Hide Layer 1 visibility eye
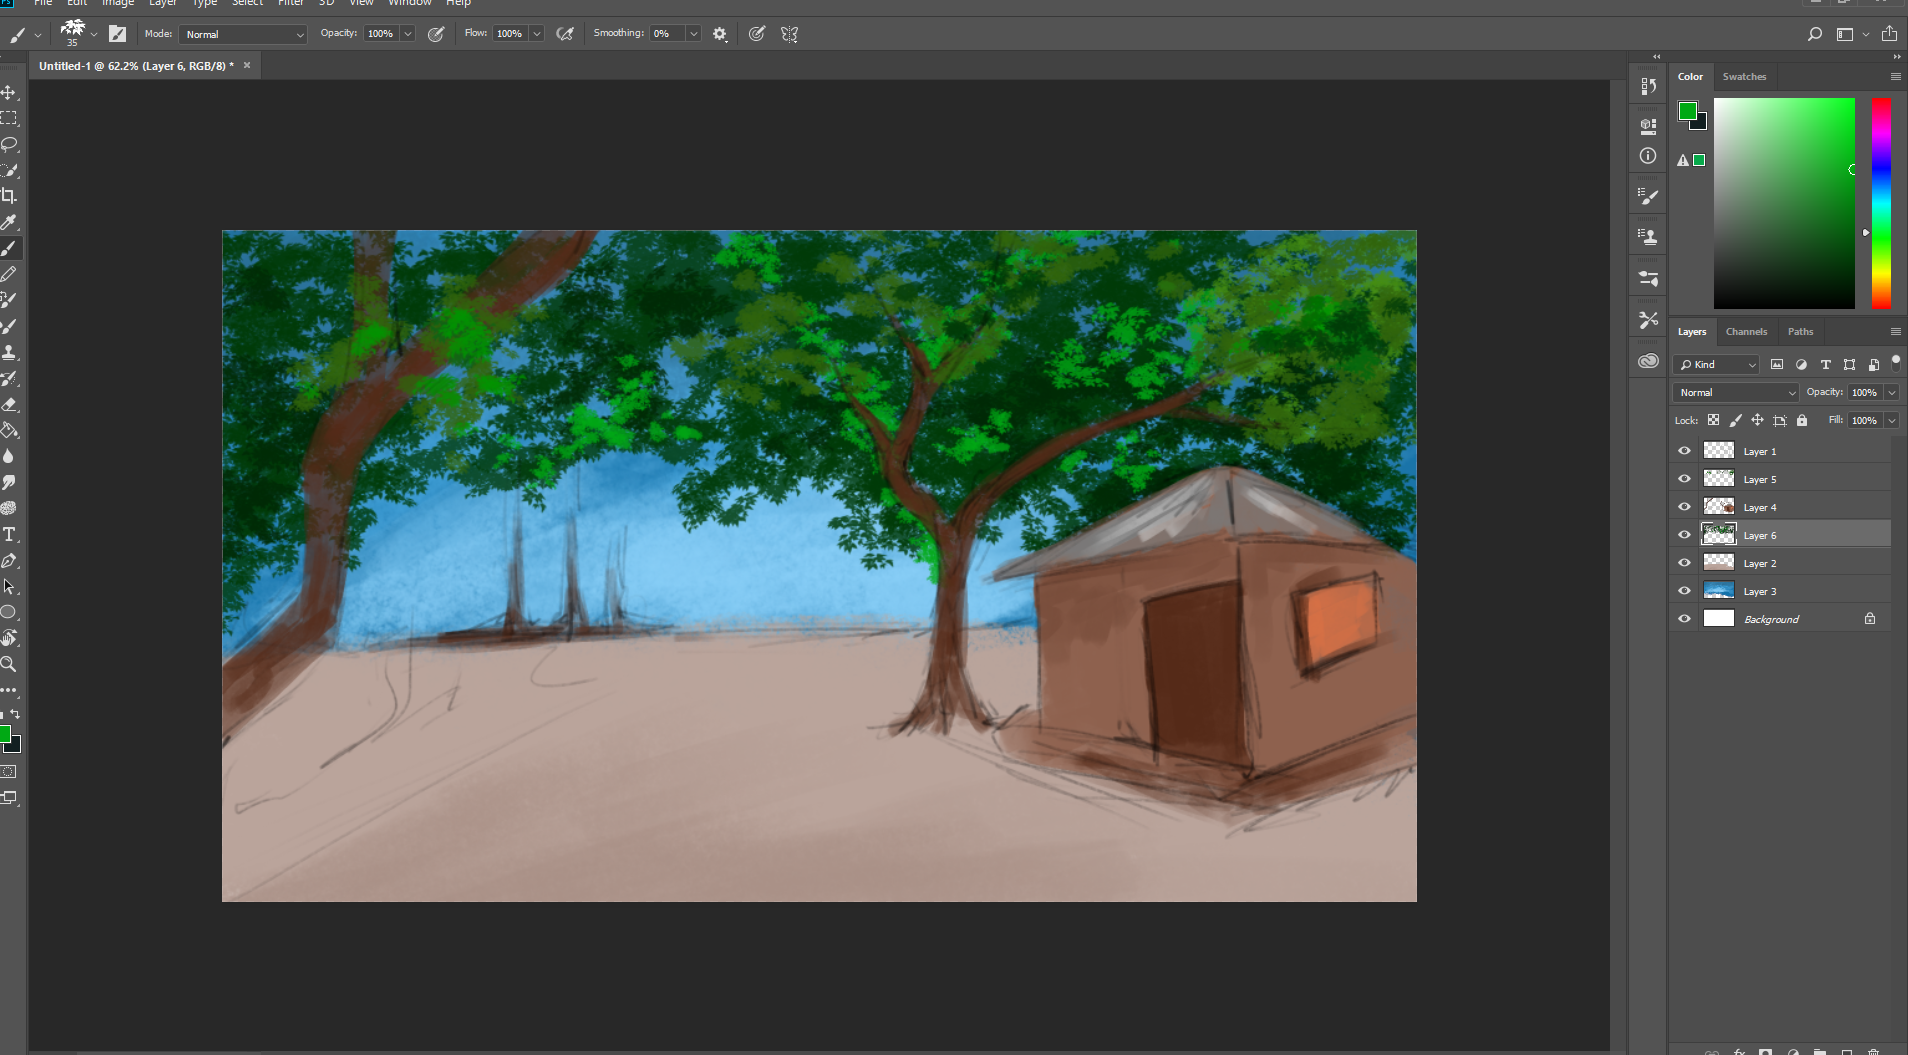The image size is (1908, 1055). click(x=1684, y=451)
